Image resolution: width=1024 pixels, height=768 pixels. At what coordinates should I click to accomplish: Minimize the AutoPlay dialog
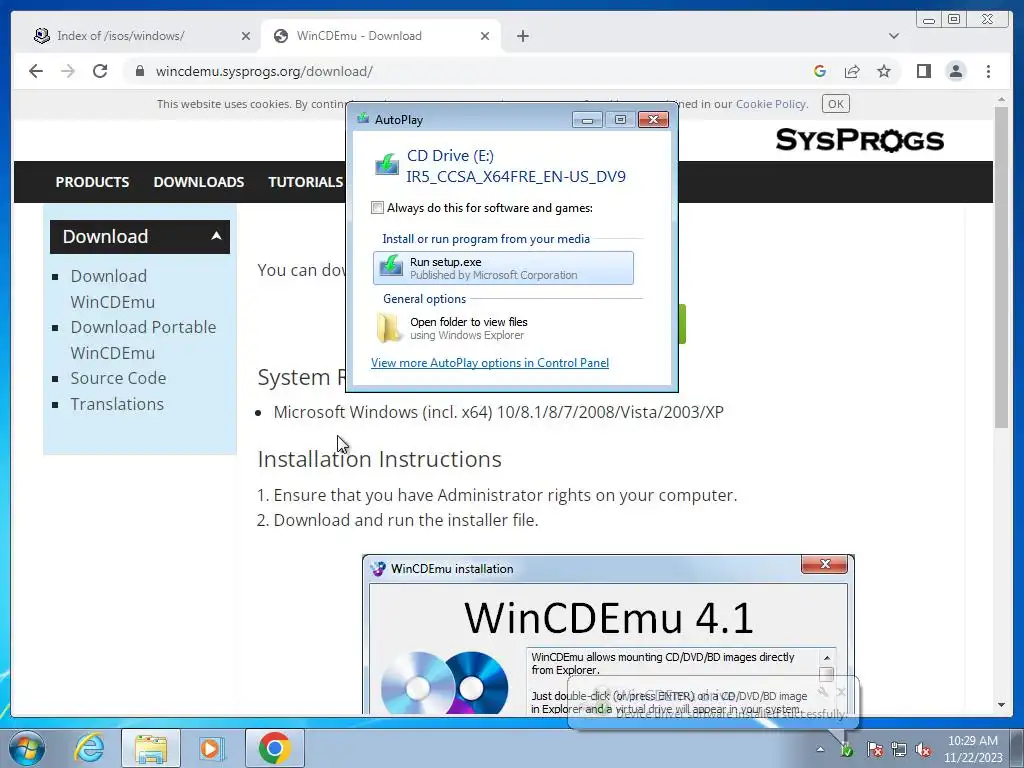[587, 120]
